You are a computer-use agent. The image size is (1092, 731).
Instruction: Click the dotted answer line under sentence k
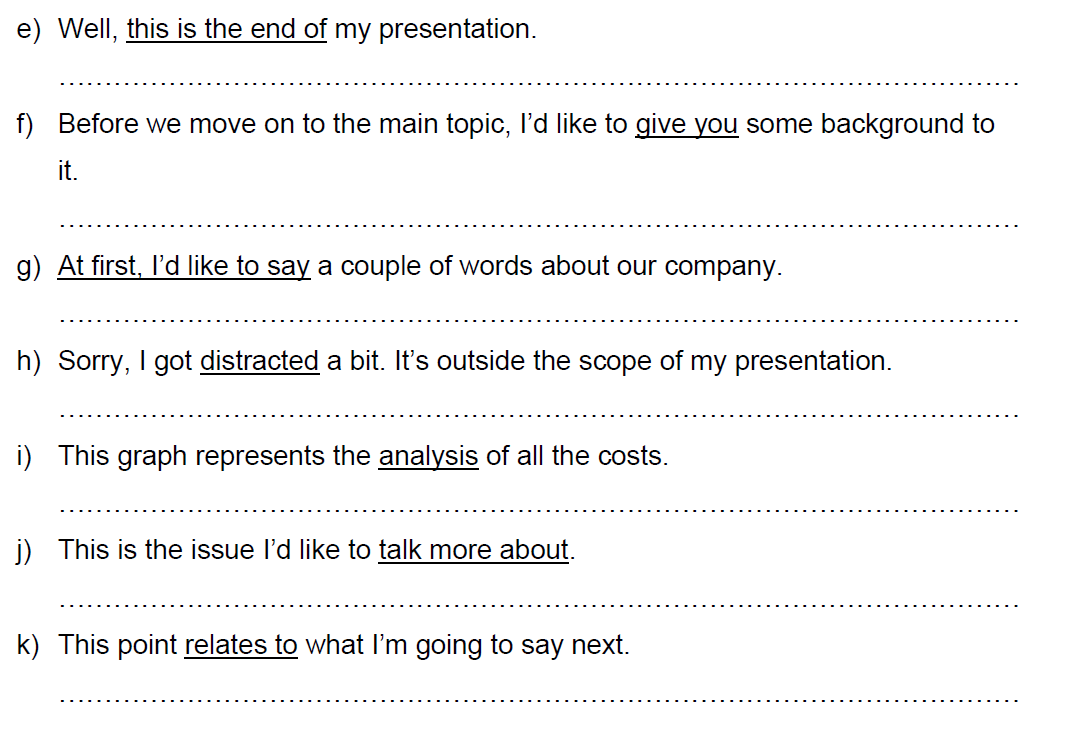pyautogui.click(x=540, y=699)
